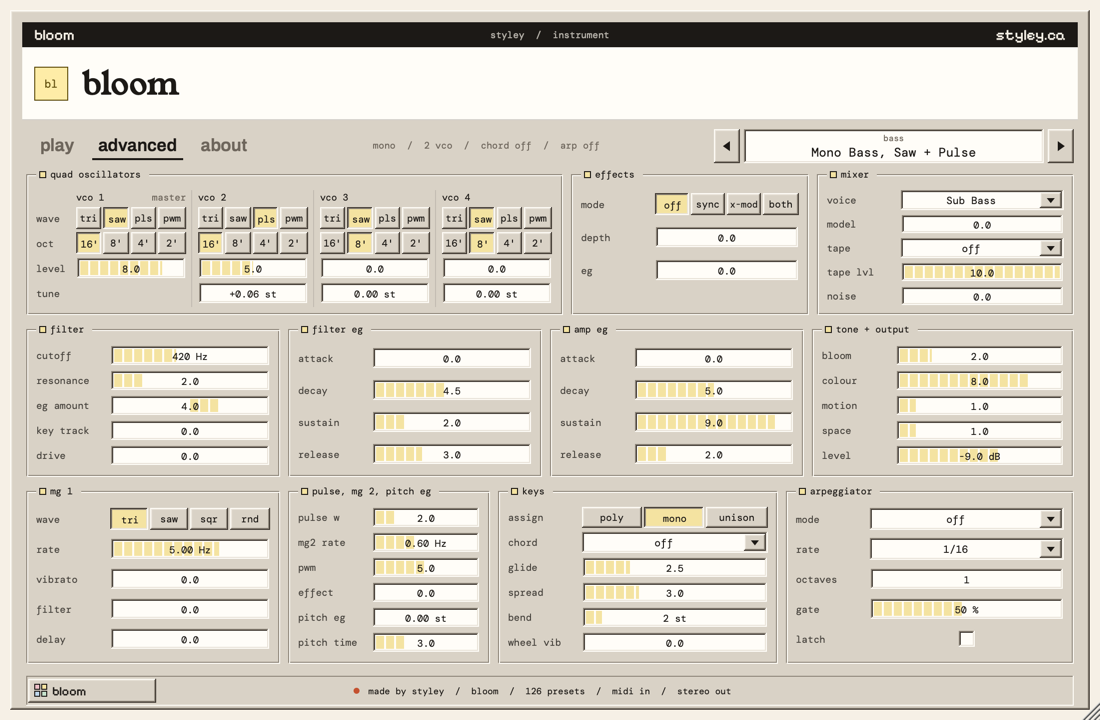Set vco 3 octave to 4'

(x=387, y=244)
